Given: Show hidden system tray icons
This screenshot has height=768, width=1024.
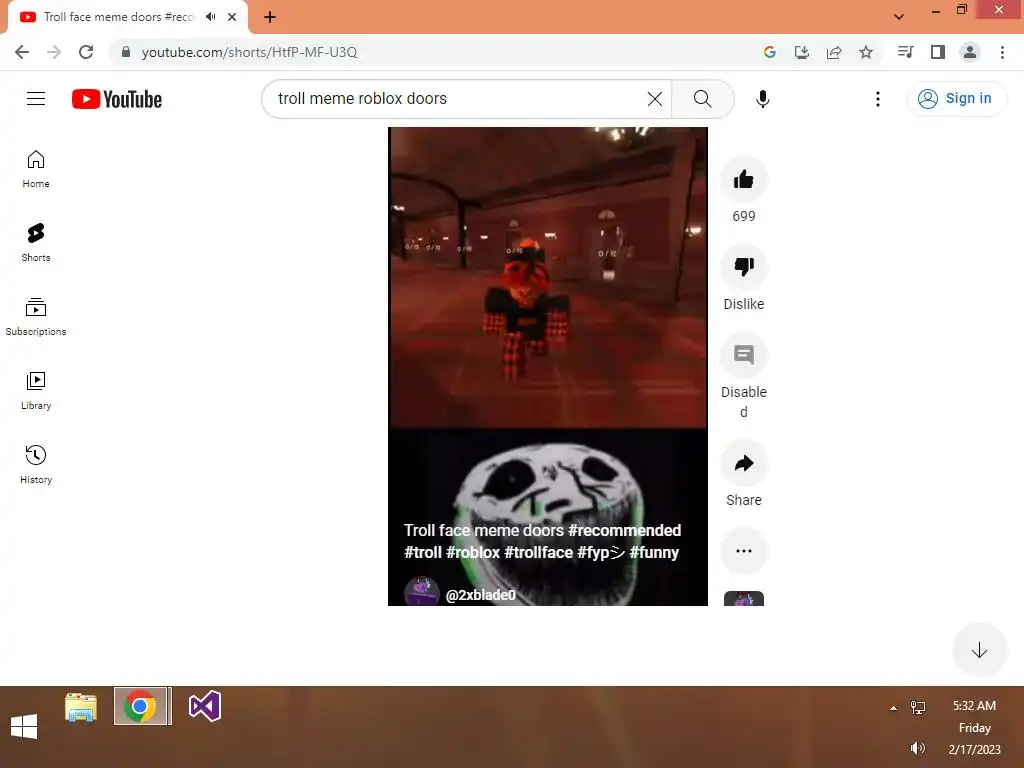Looking at the screenshot, I should pyautogui.click(x=893, y=708).
